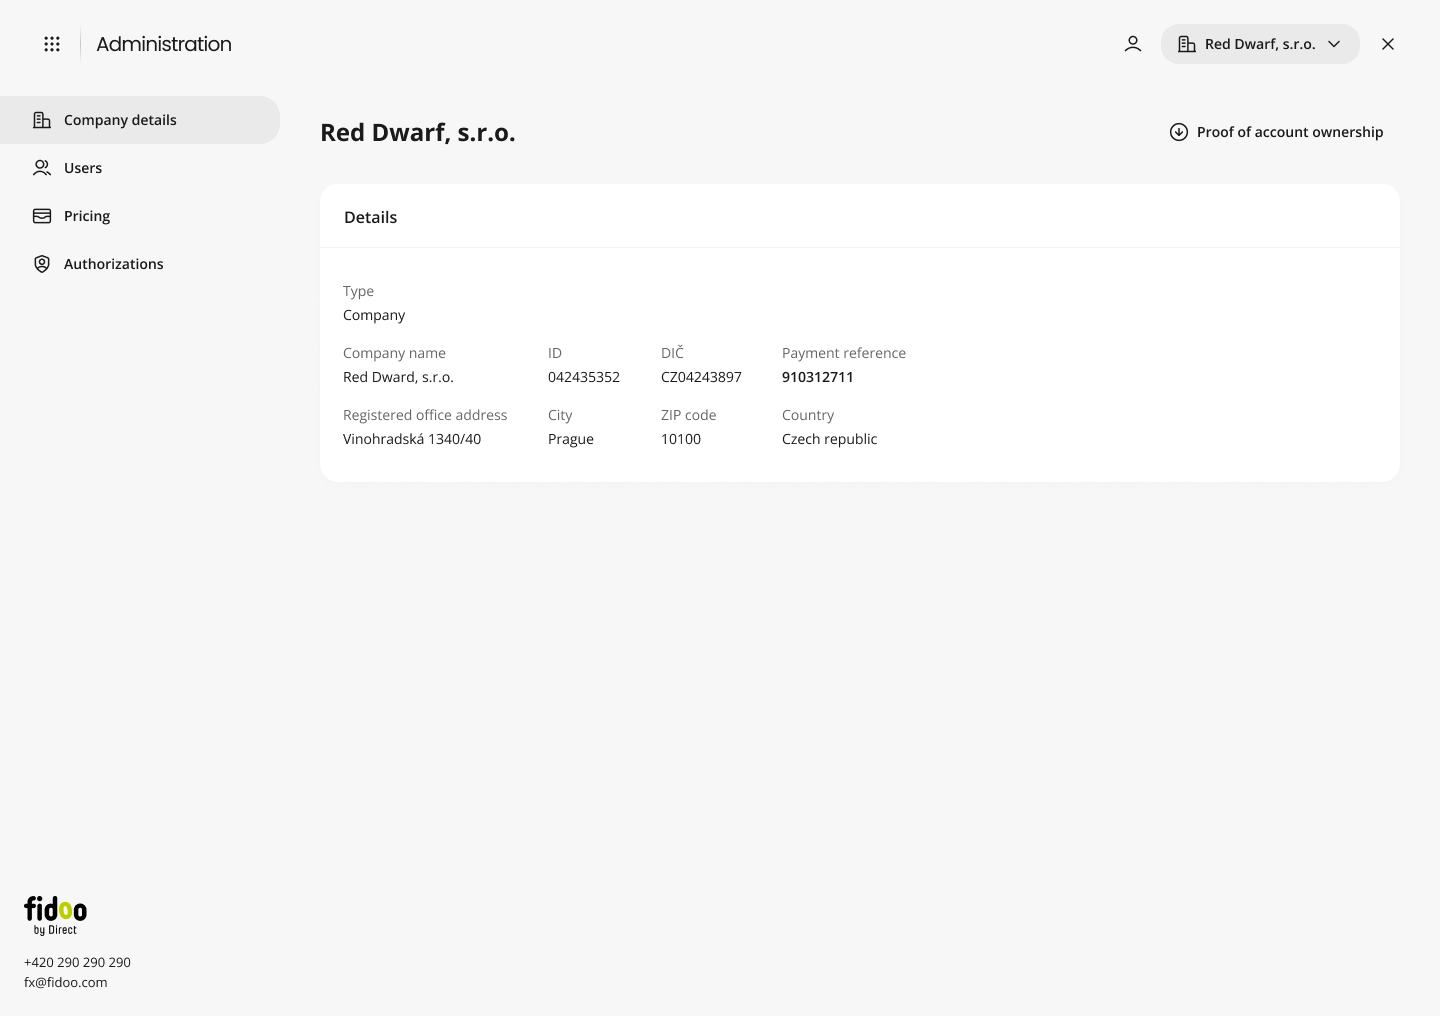Click the Country value Czech republic

click(x=829, y=439)
